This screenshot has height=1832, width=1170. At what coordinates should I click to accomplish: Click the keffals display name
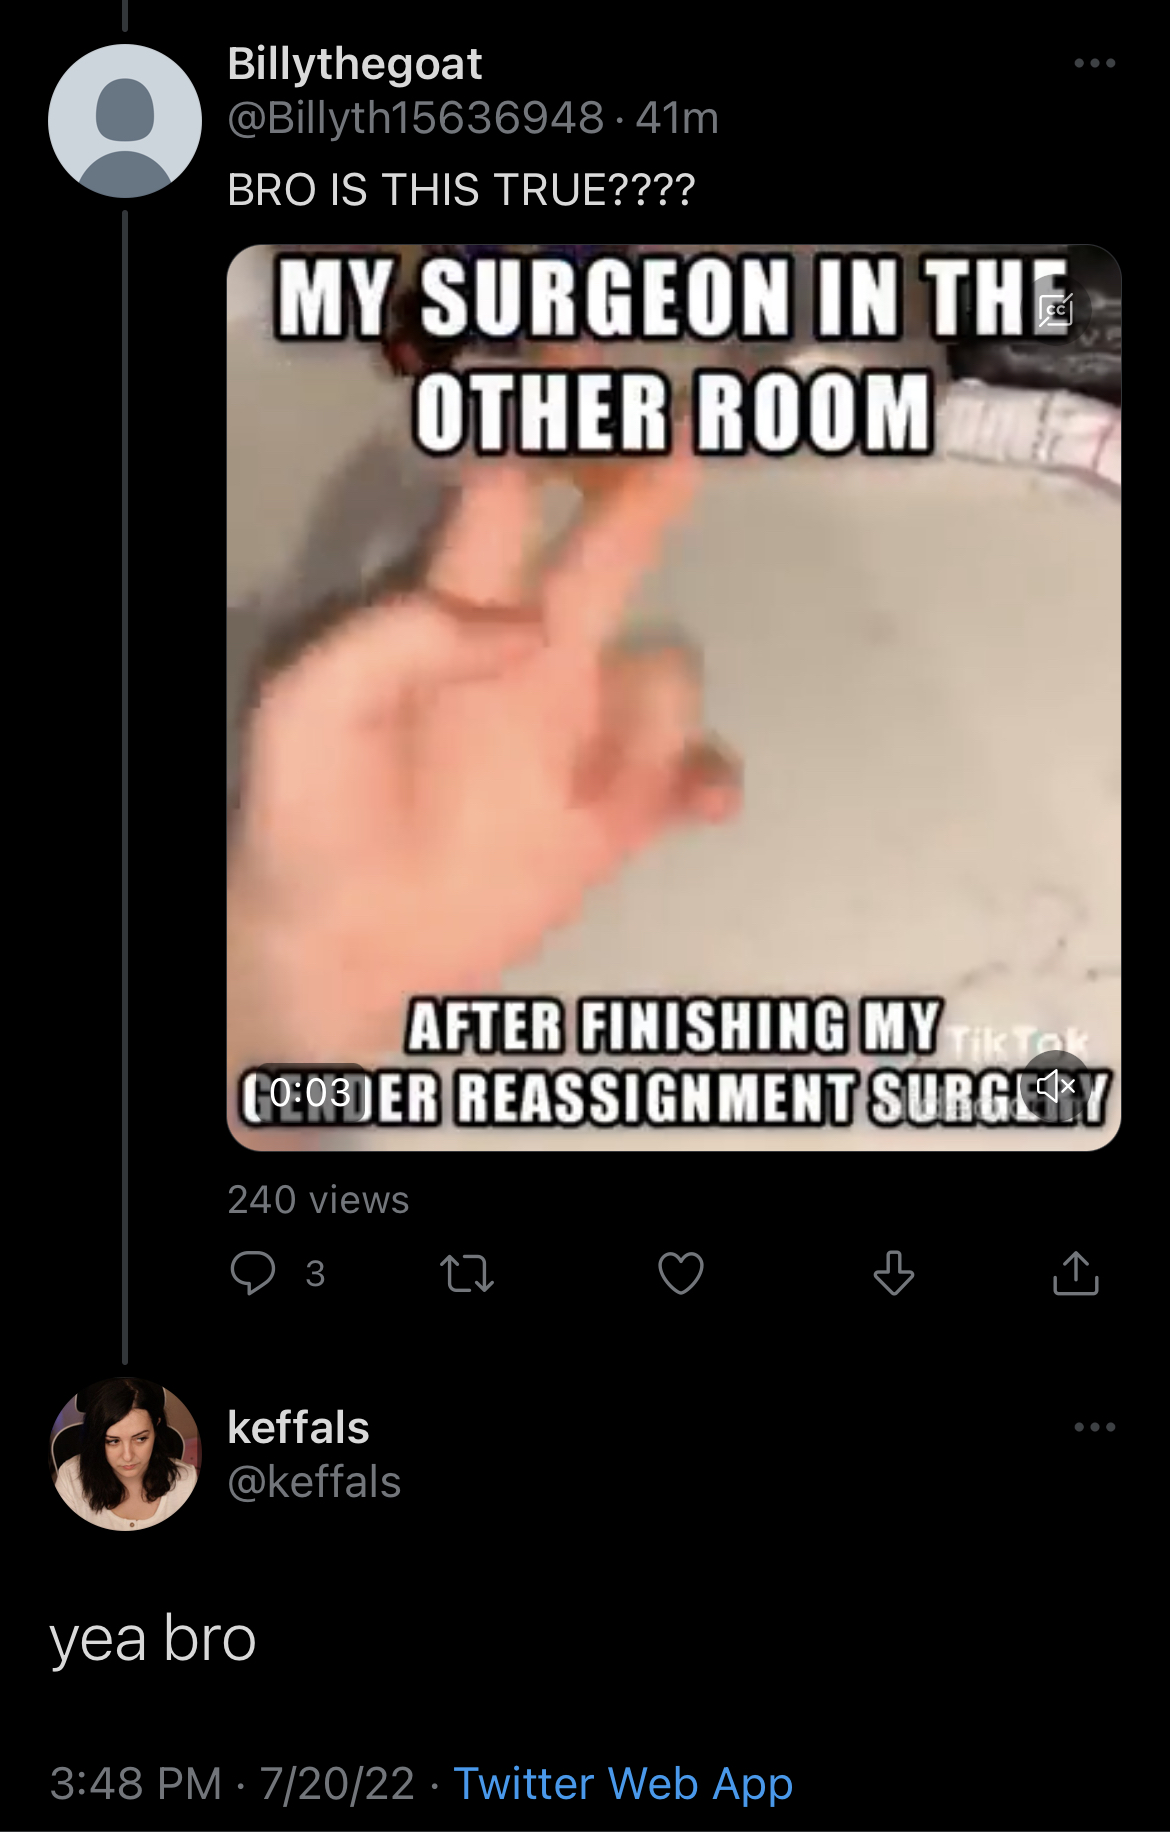click(298, 1427)
